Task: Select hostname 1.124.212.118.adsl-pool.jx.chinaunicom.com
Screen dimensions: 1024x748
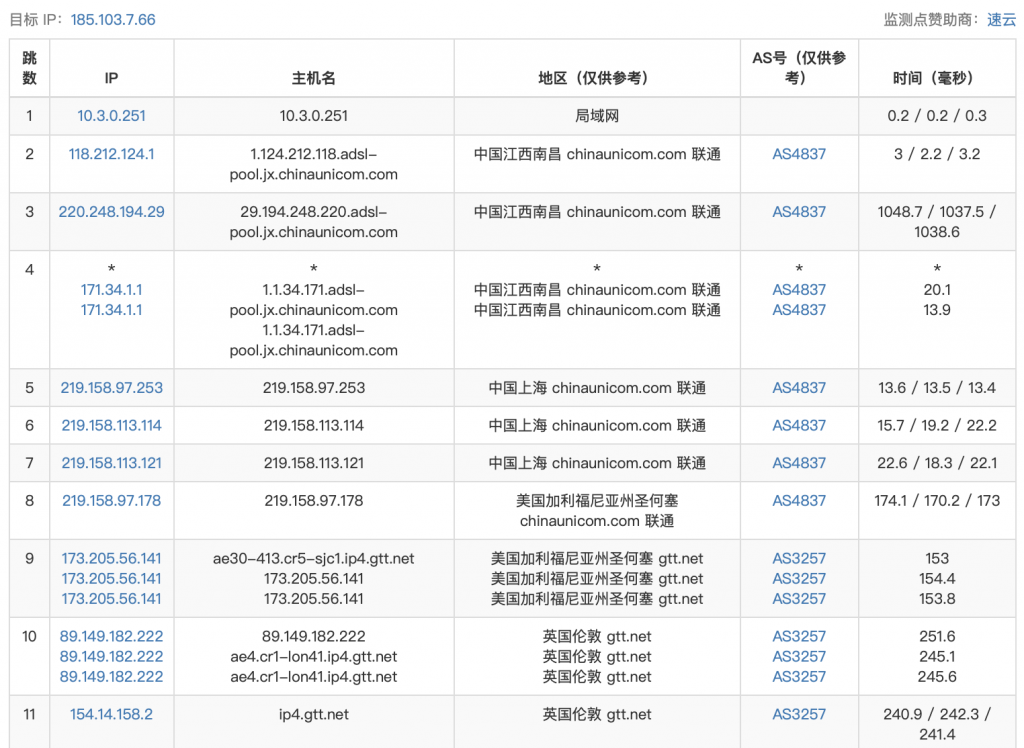Action: click(x=313, y=164)
